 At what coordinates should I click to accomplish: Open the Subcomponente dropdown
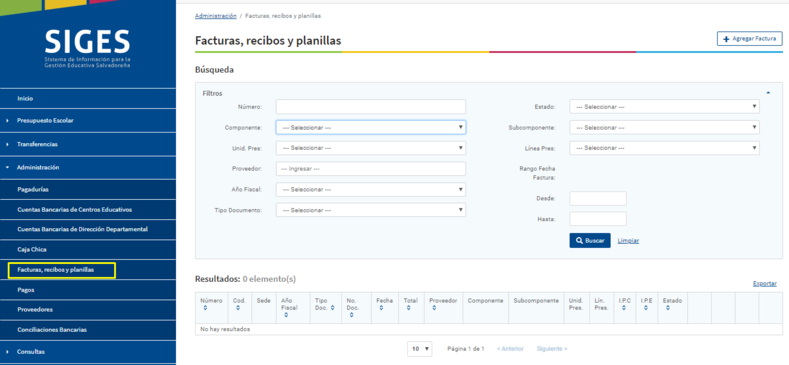click(664, 127)
